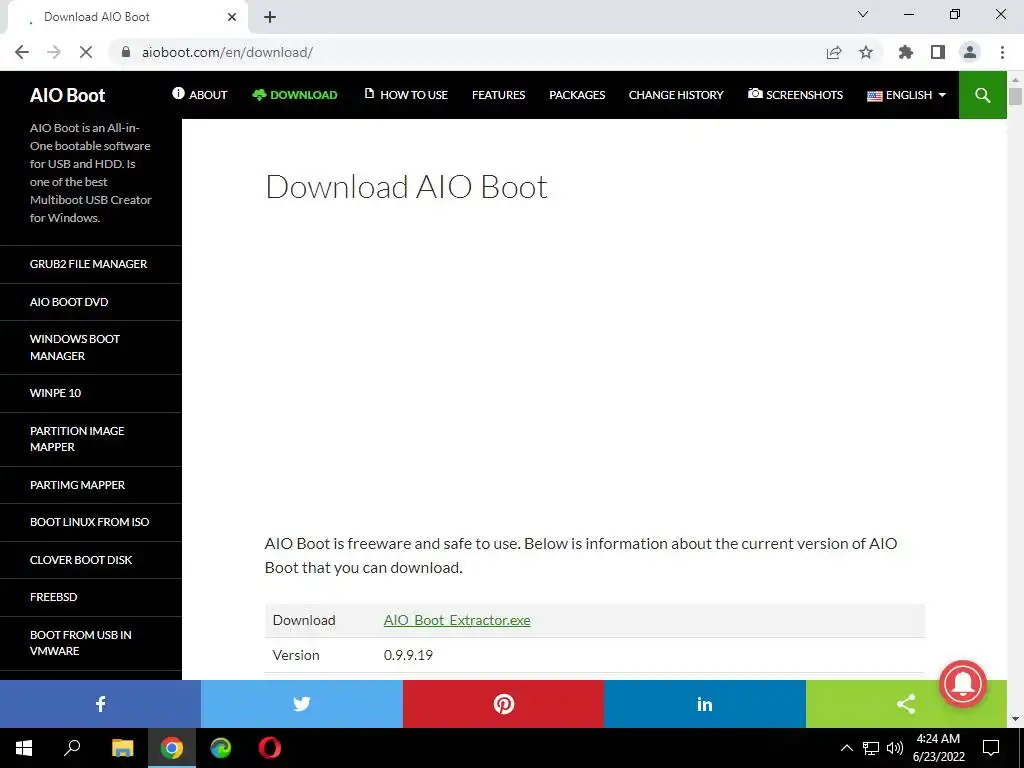Open PARTITION IMAGE MAPPER sidebar link
This screenshot has height=768, width=1024.
click(x=76, y=439)
